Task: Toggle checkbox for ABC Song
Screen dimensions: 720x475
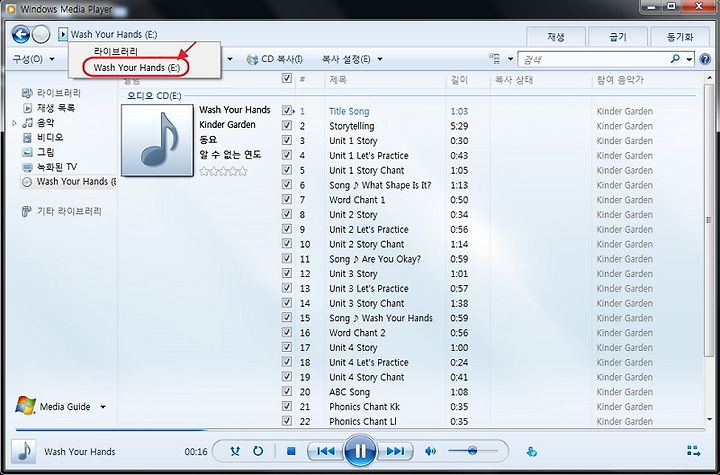Action: coord(287,391)
